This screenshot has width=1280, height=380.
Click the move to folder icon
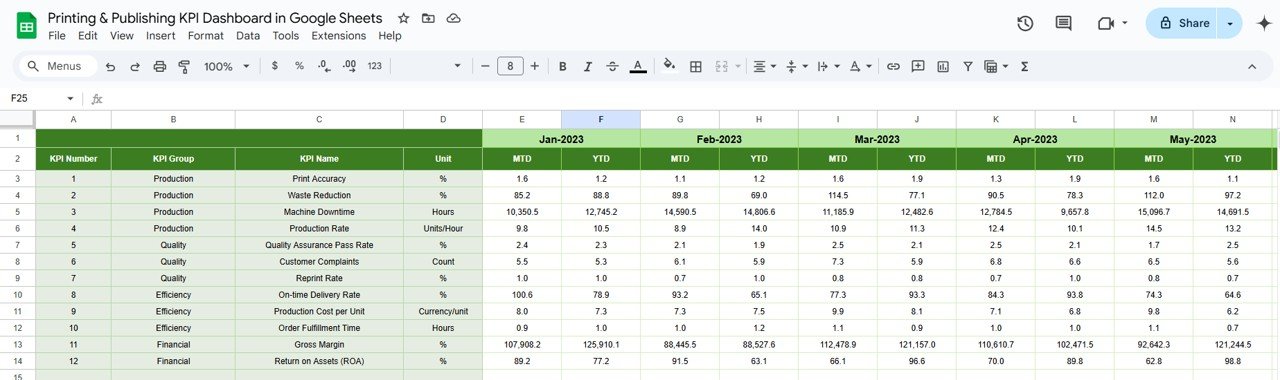(x=428, y=18)
